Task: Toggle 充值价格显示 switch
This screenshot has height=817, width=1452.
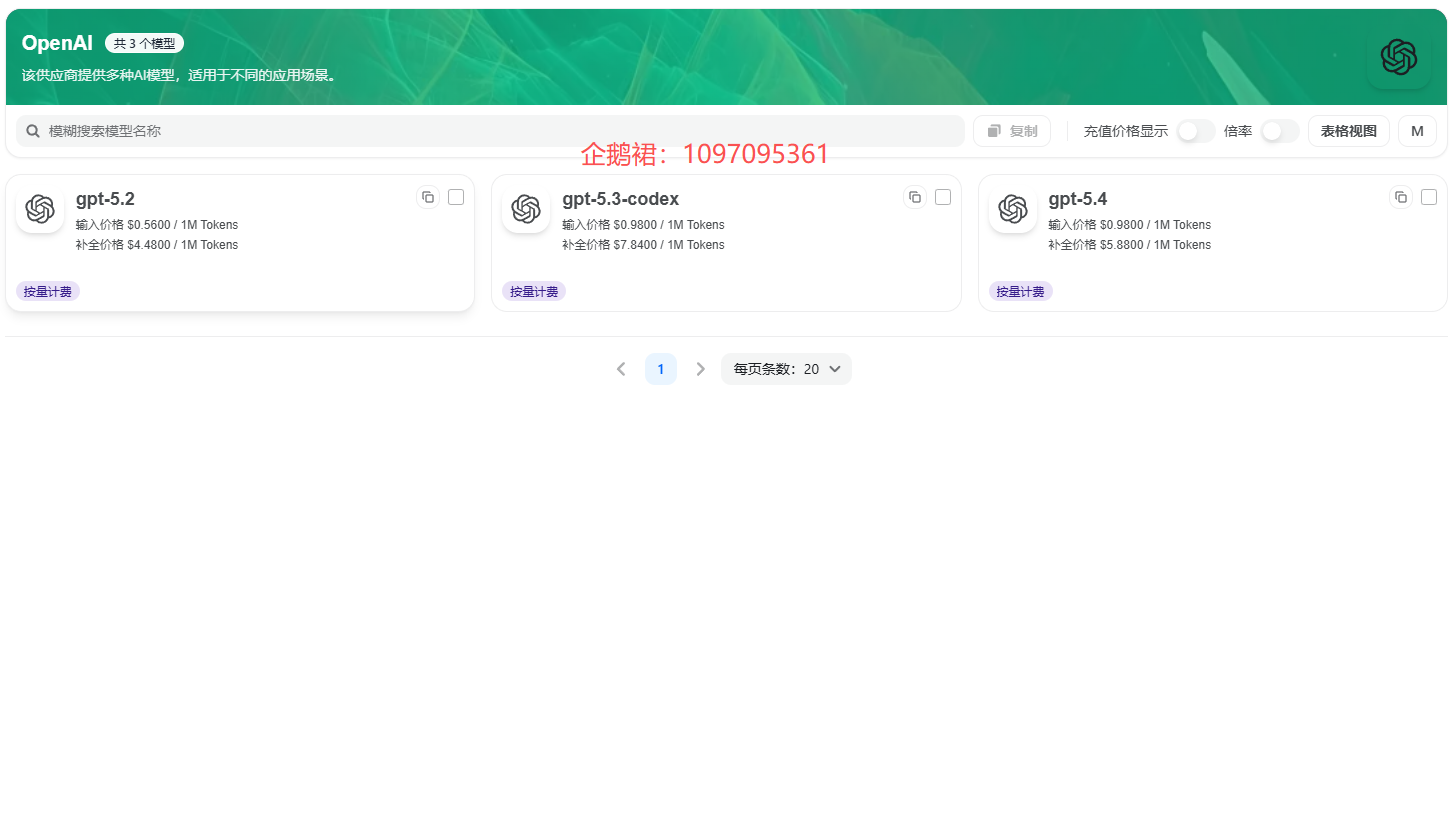Action: [x=1196, y=131]
